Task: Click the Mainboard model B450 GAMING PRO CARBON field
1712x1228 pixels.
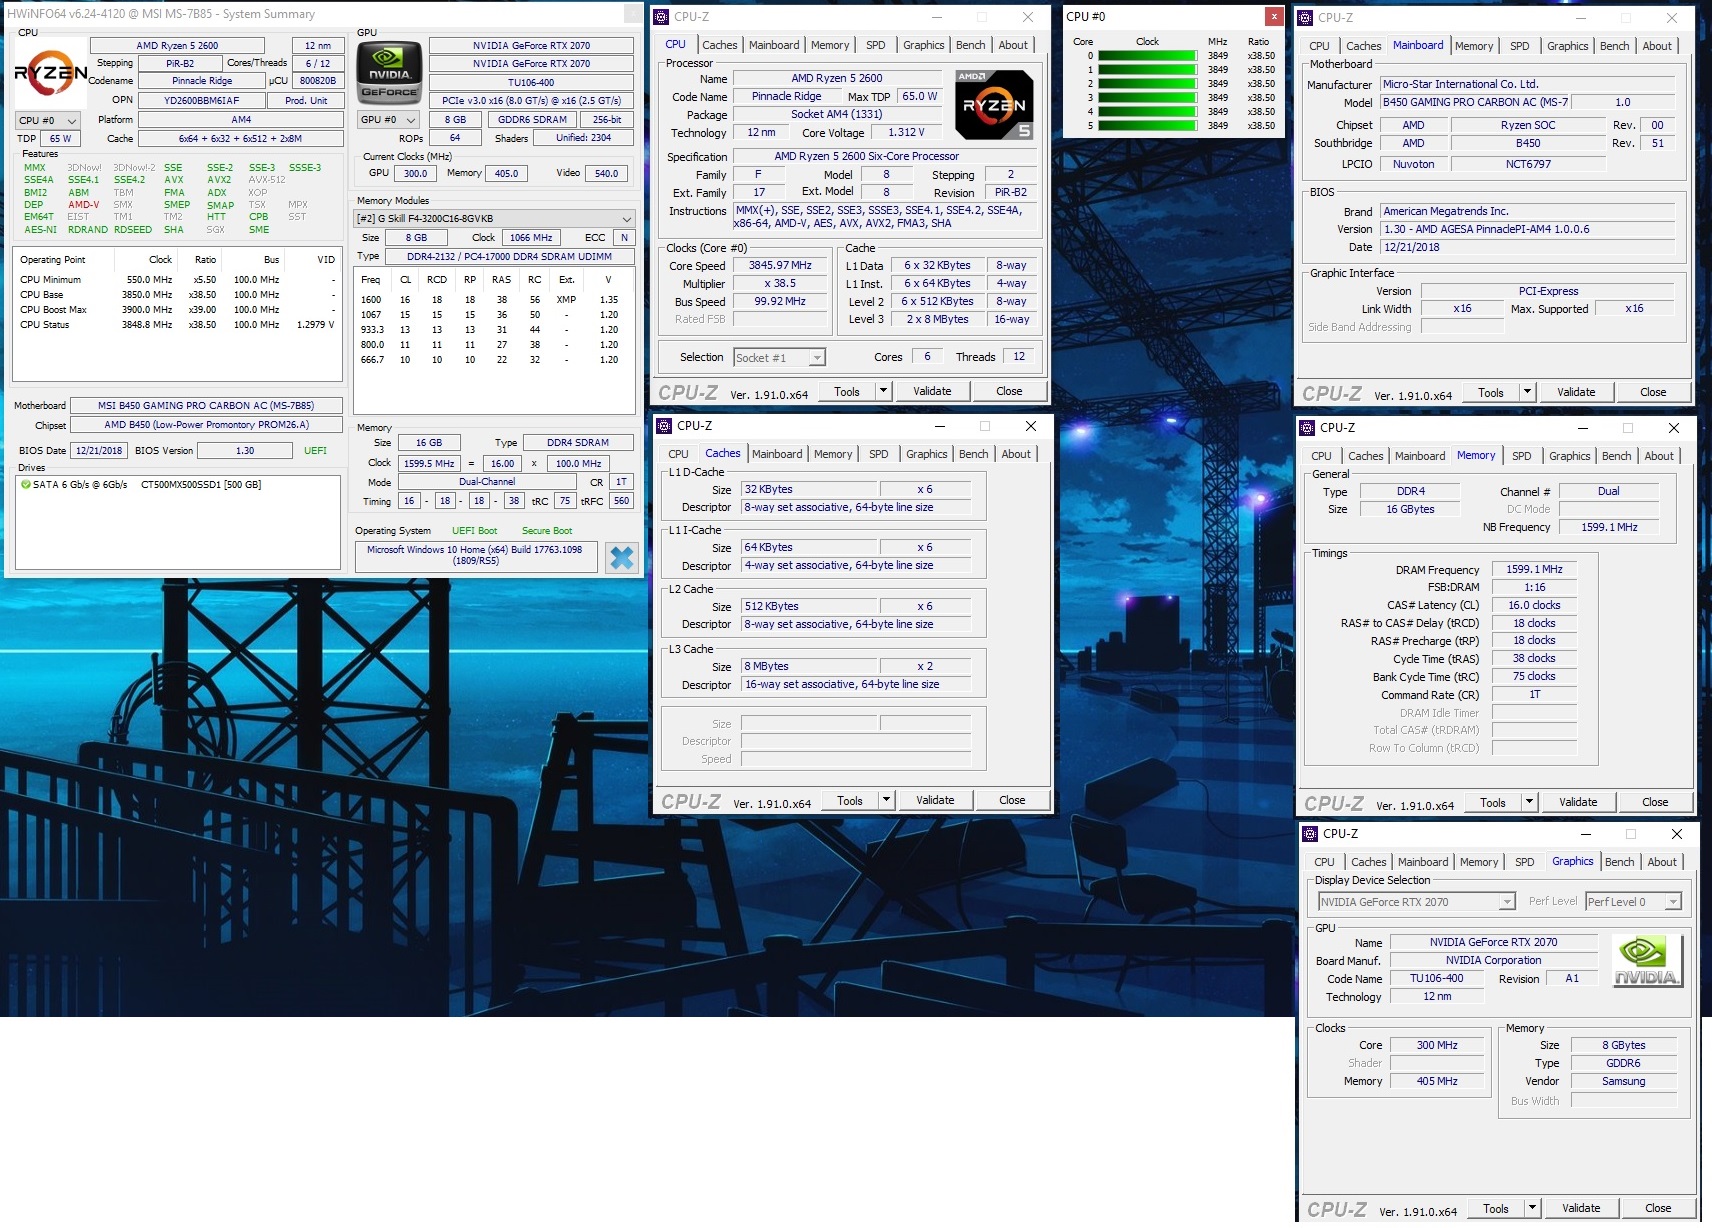Action: click(x=1475, y=103)
